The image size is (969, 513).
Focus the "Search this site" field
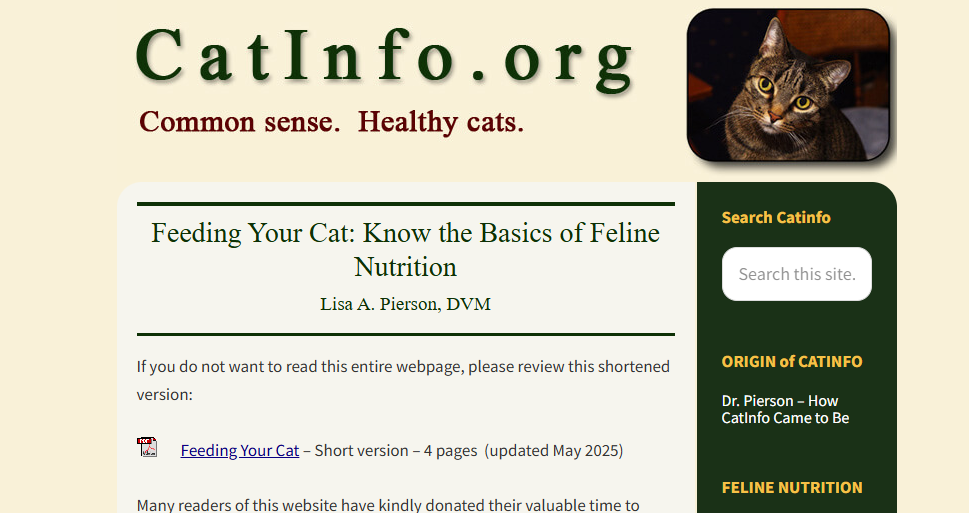797,274
